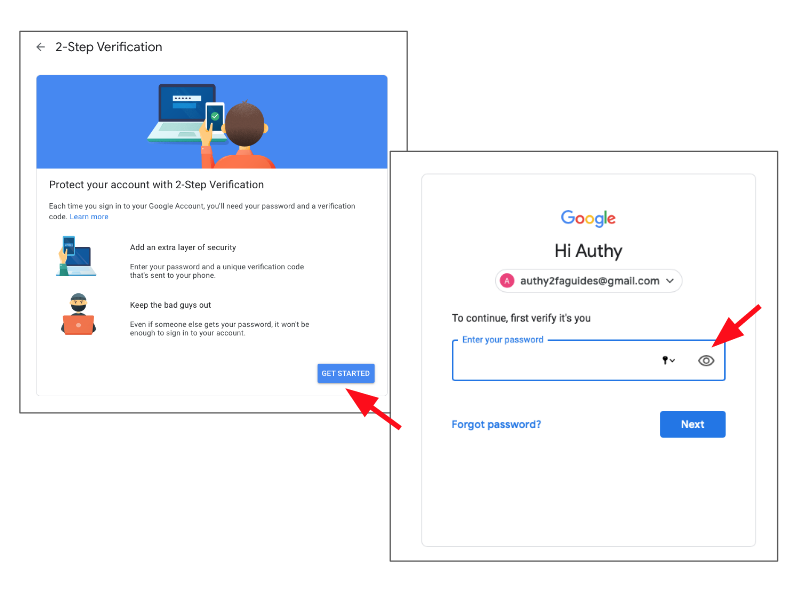Click the pink A account avatar
Screen dimensions: 811x593
point(507,281)
